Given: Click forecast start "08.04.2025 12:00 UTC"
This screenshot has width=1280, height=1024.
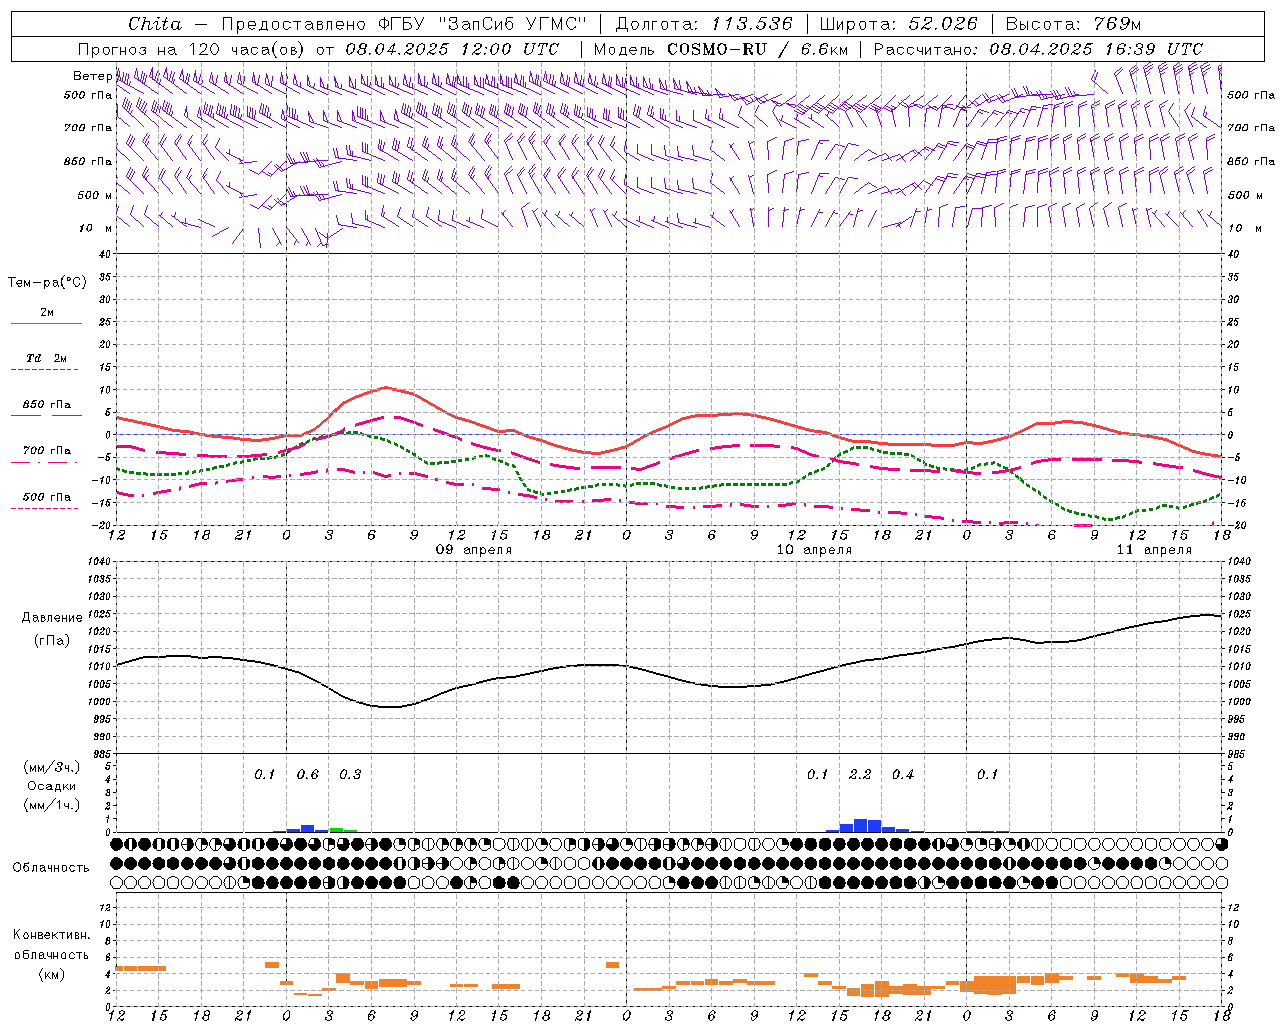Looking at the screenshot, I should point(452,49).
